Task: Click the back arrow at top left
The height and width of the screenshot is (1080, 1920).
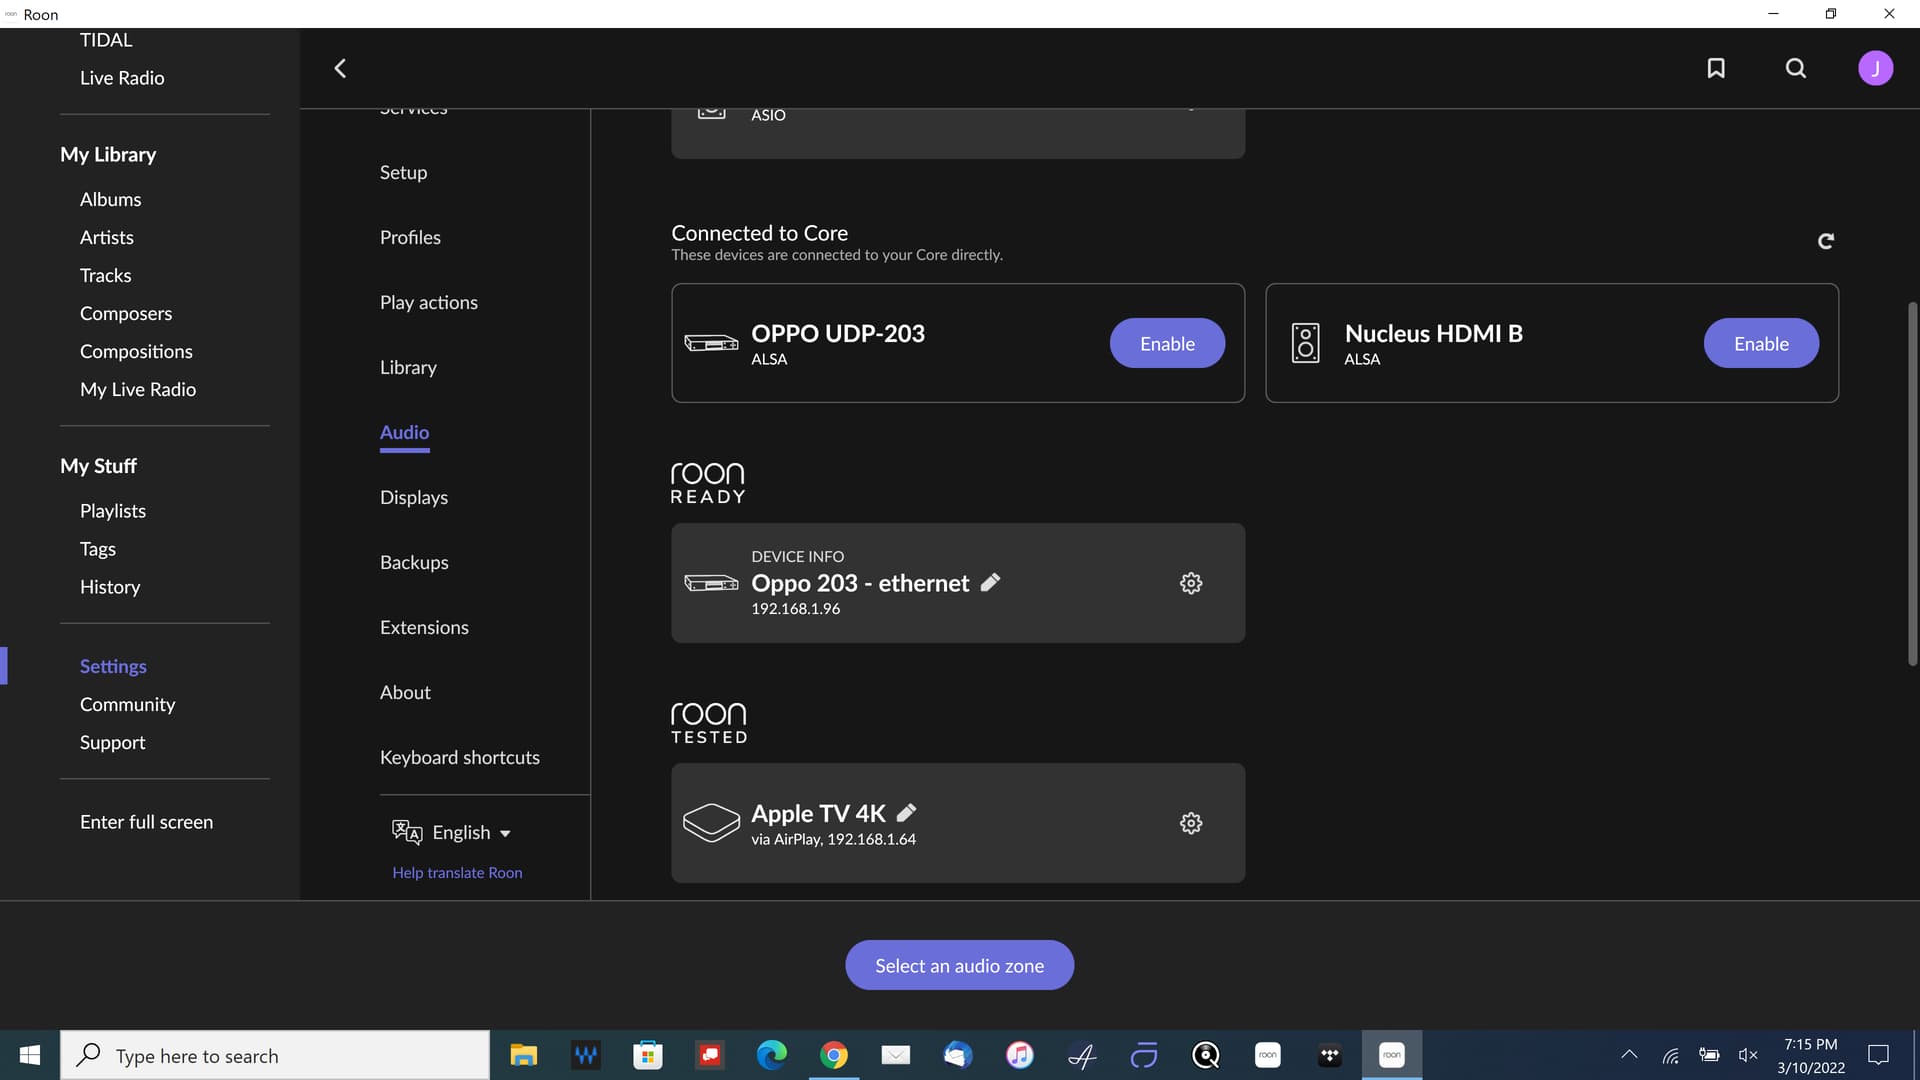Action: (340, 68)
